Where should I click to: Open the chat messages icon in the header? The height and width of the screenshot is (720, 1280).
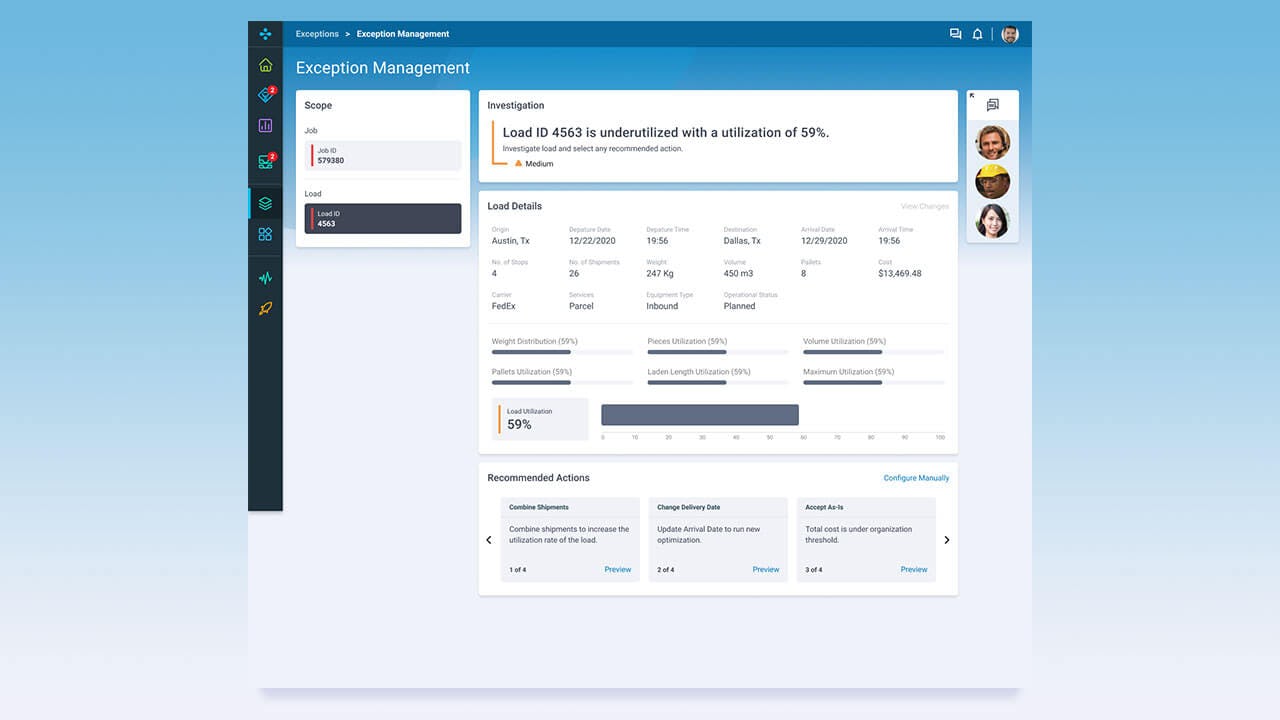pos(955,33)
